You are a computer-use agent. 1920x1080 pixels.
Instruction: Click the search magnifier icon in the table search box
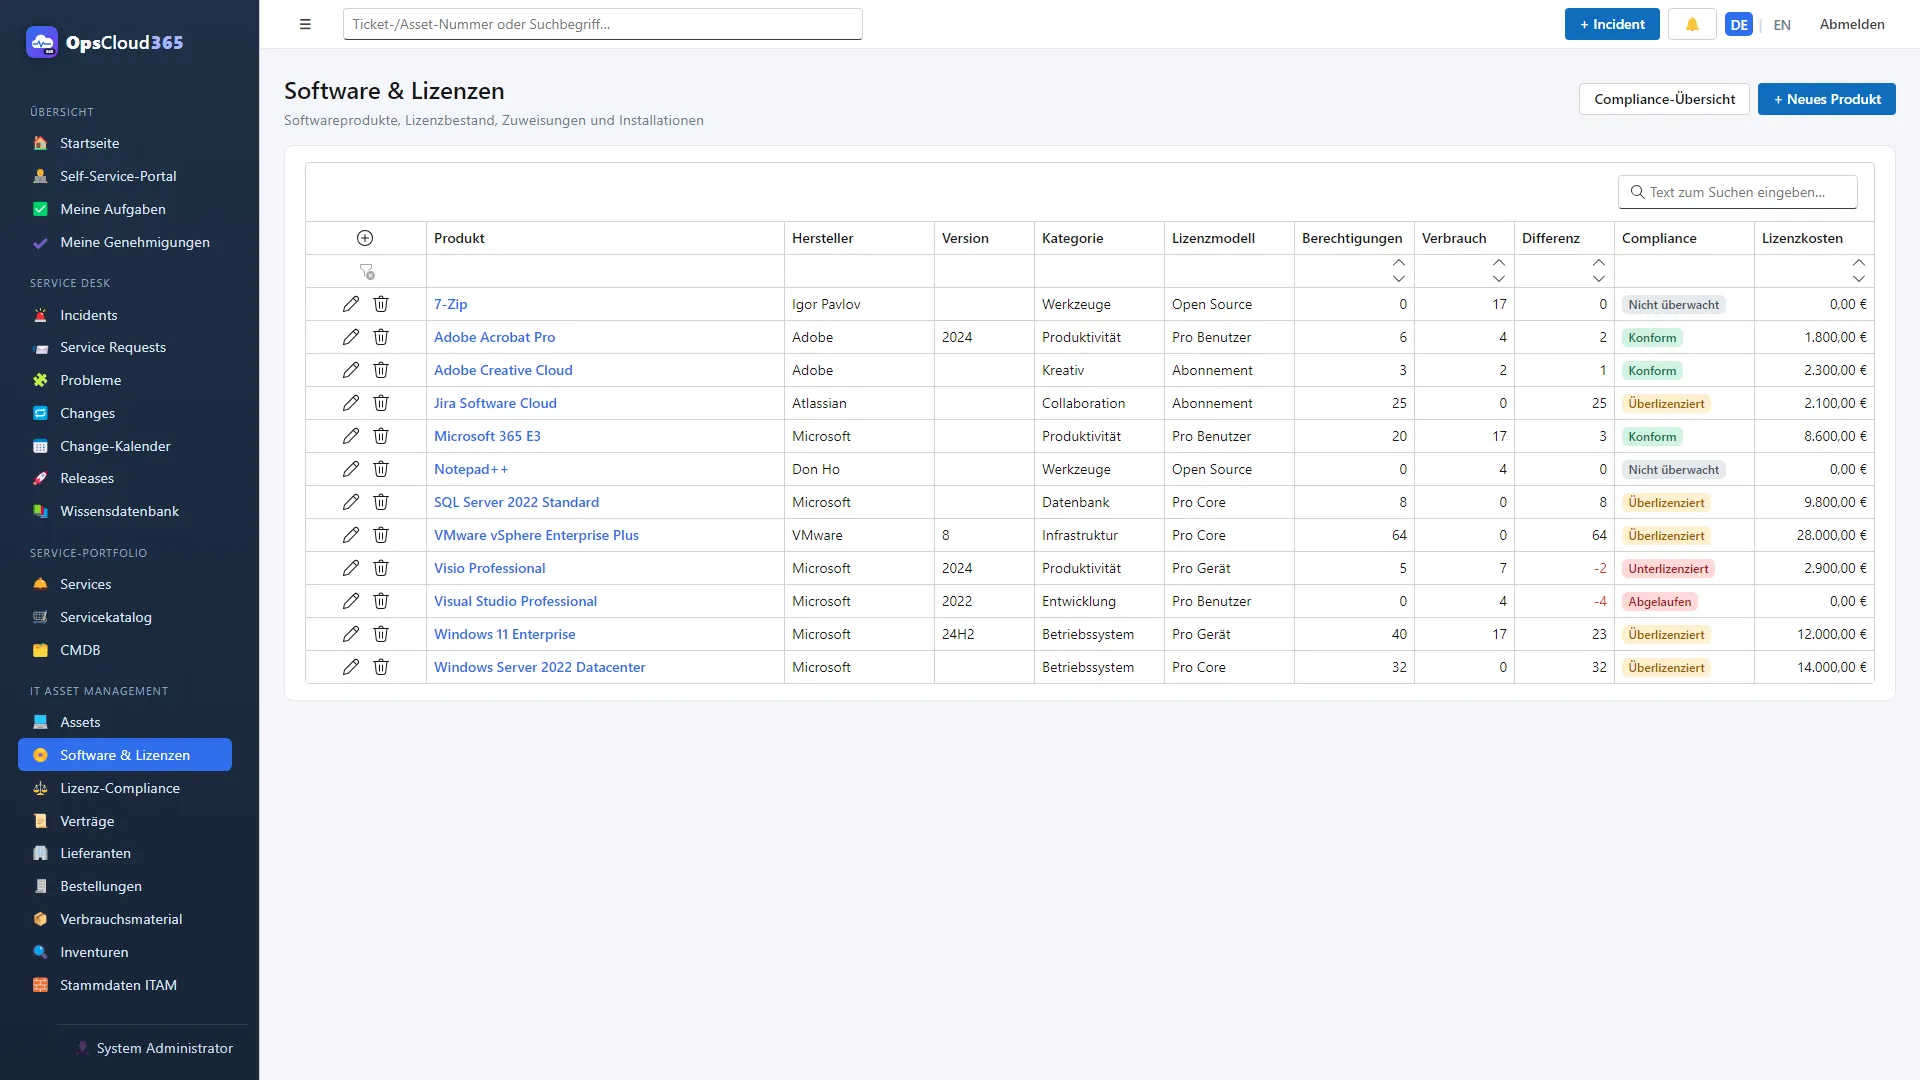(1637, 192)
